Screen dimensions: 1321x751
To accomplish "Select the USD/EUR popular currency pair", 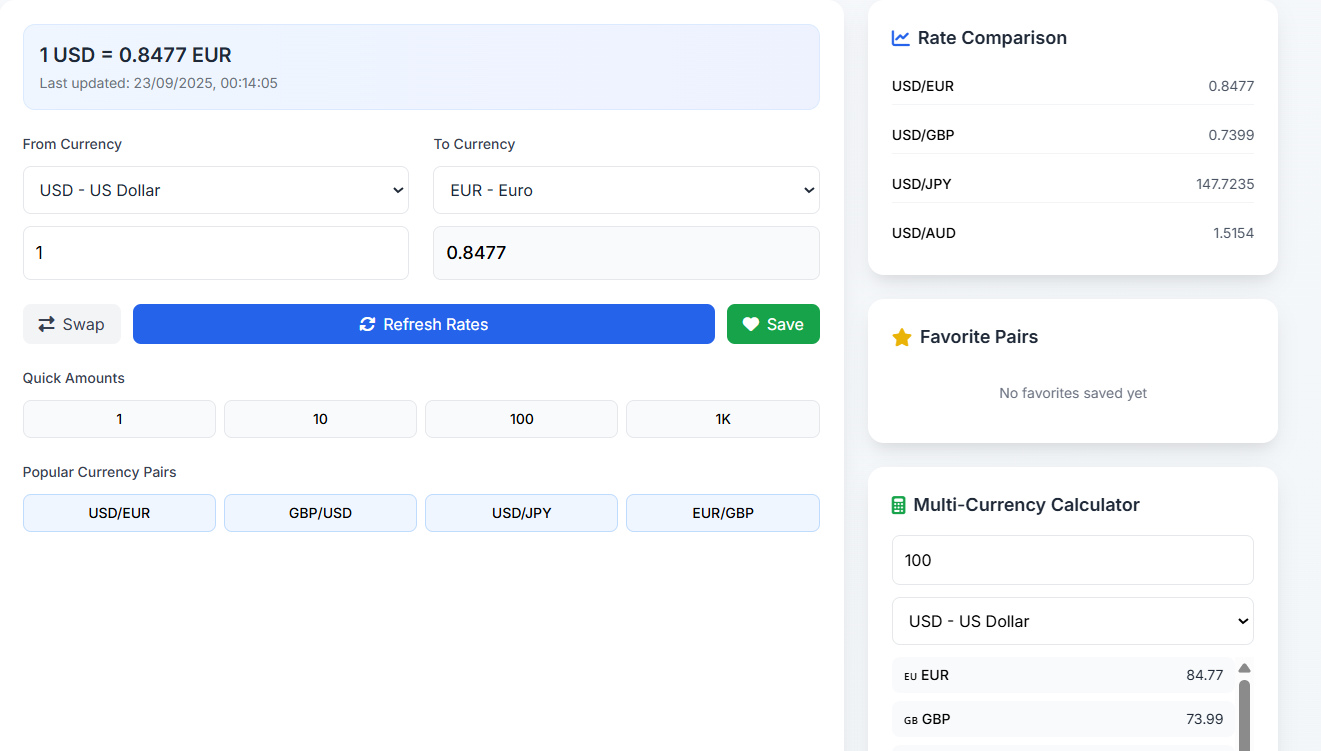I will pos(119,513).
